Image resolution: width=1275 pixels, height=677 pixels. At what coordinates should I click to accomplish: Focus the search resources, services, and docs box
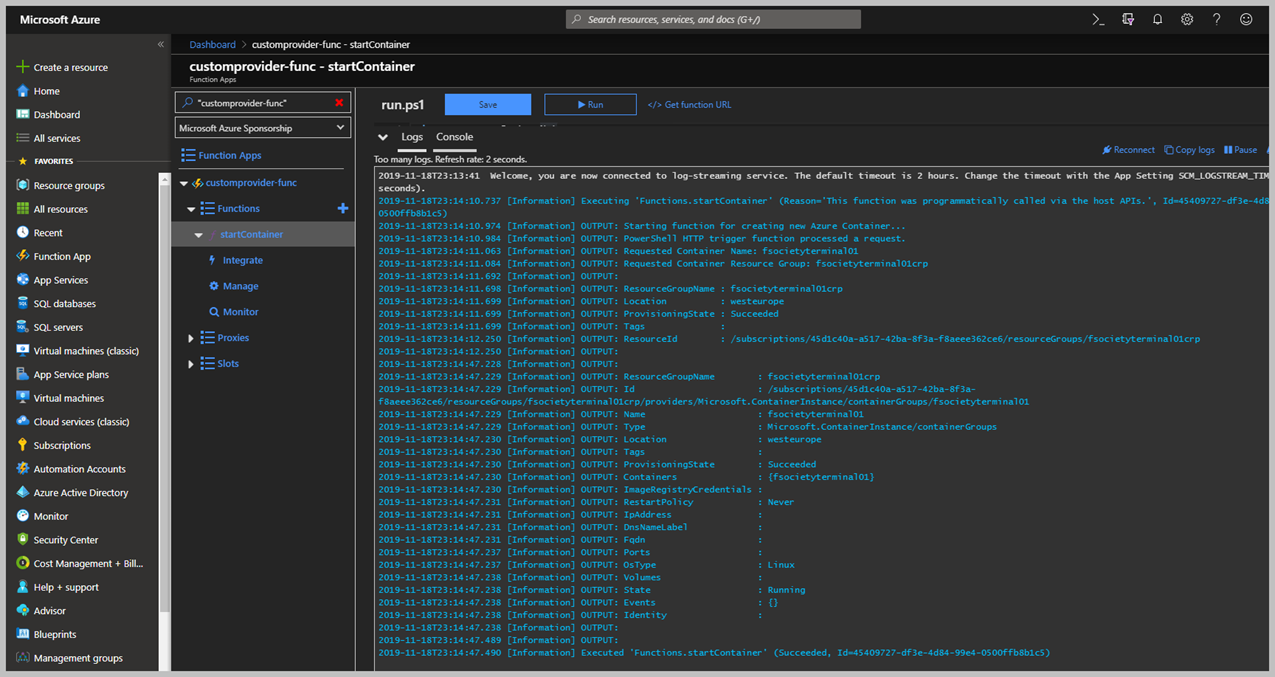click(713, 19)
